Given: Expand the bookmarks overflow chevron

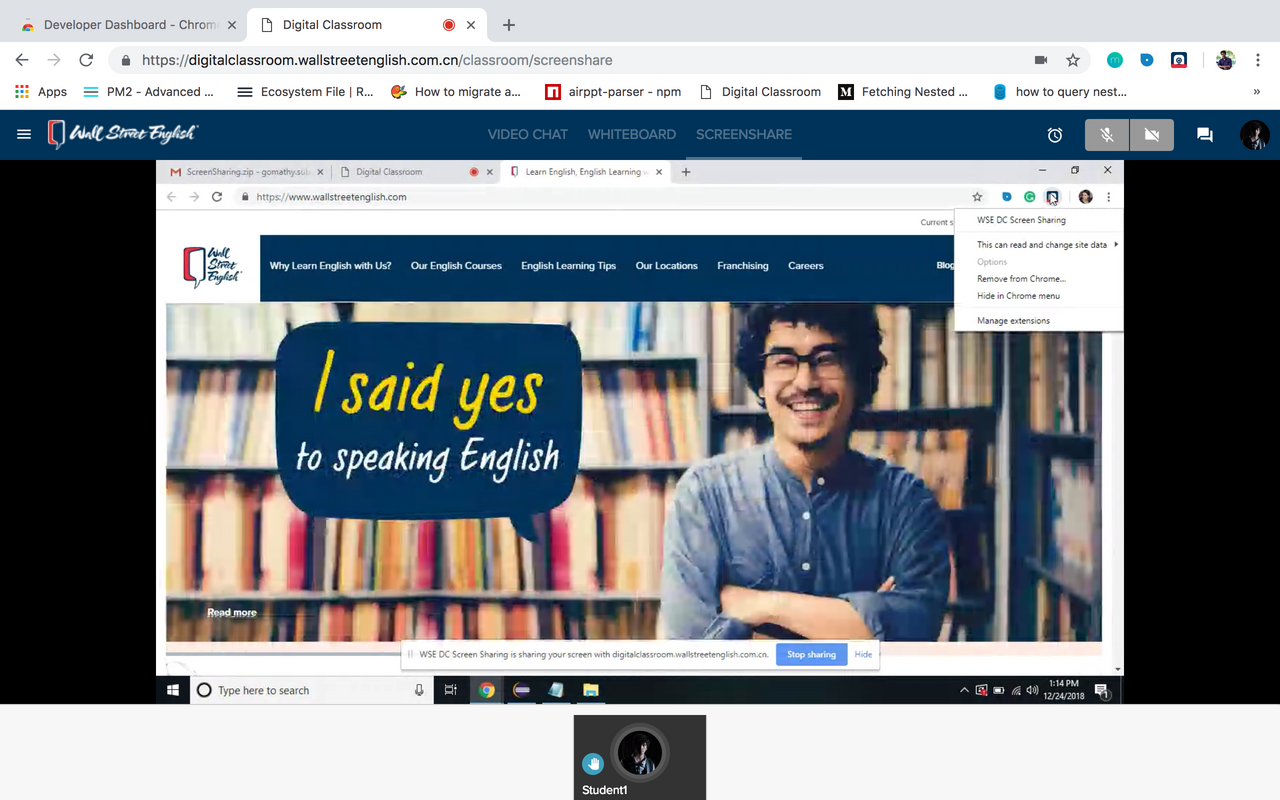Looking at the screenshot, I should 1256,91.
